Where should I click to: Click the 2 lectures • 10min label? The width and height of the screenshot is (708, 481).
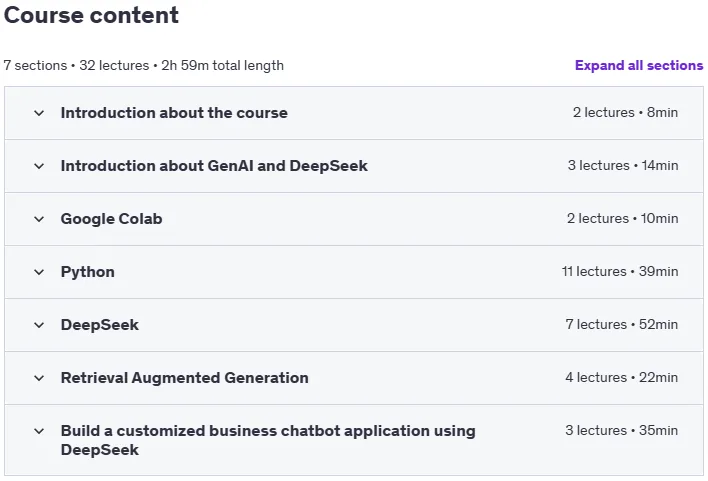tap(622, 218)
